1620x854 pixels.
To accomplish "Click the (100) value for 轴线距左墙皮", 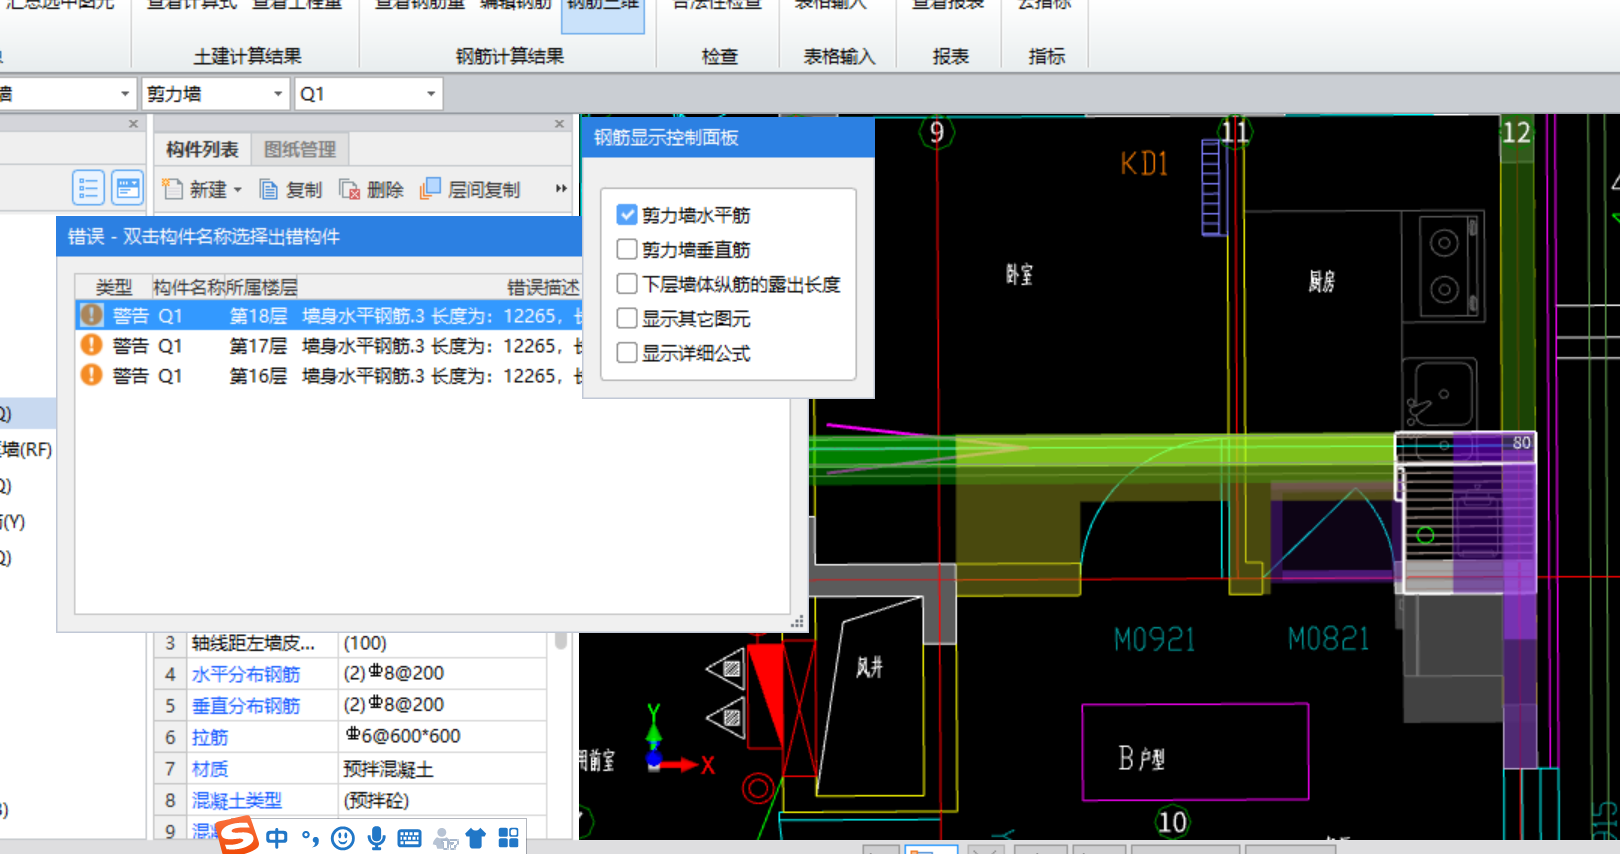I will click(365, 642).
